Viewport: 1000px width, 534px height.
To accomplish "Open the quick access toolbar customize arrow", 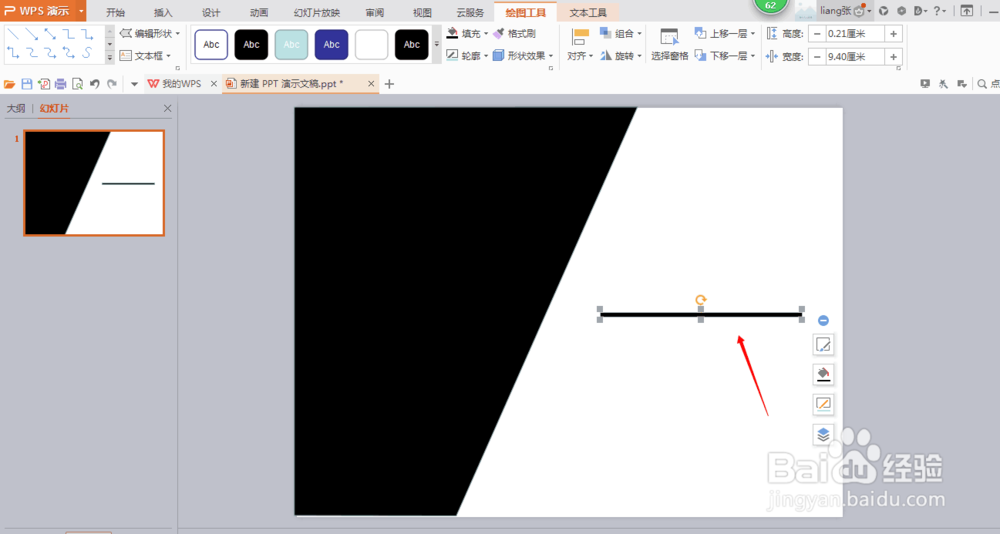I will click(x=134, y=84).
